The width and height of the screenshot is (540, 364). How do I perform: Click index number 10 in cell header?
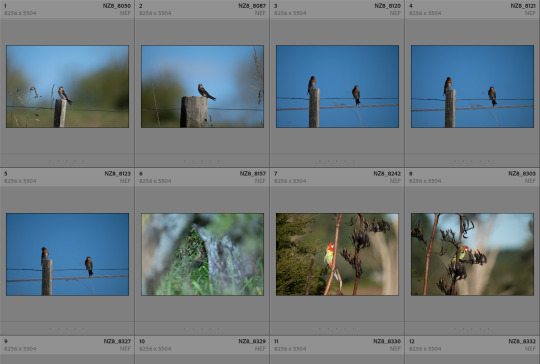click(x=142, y=341)
